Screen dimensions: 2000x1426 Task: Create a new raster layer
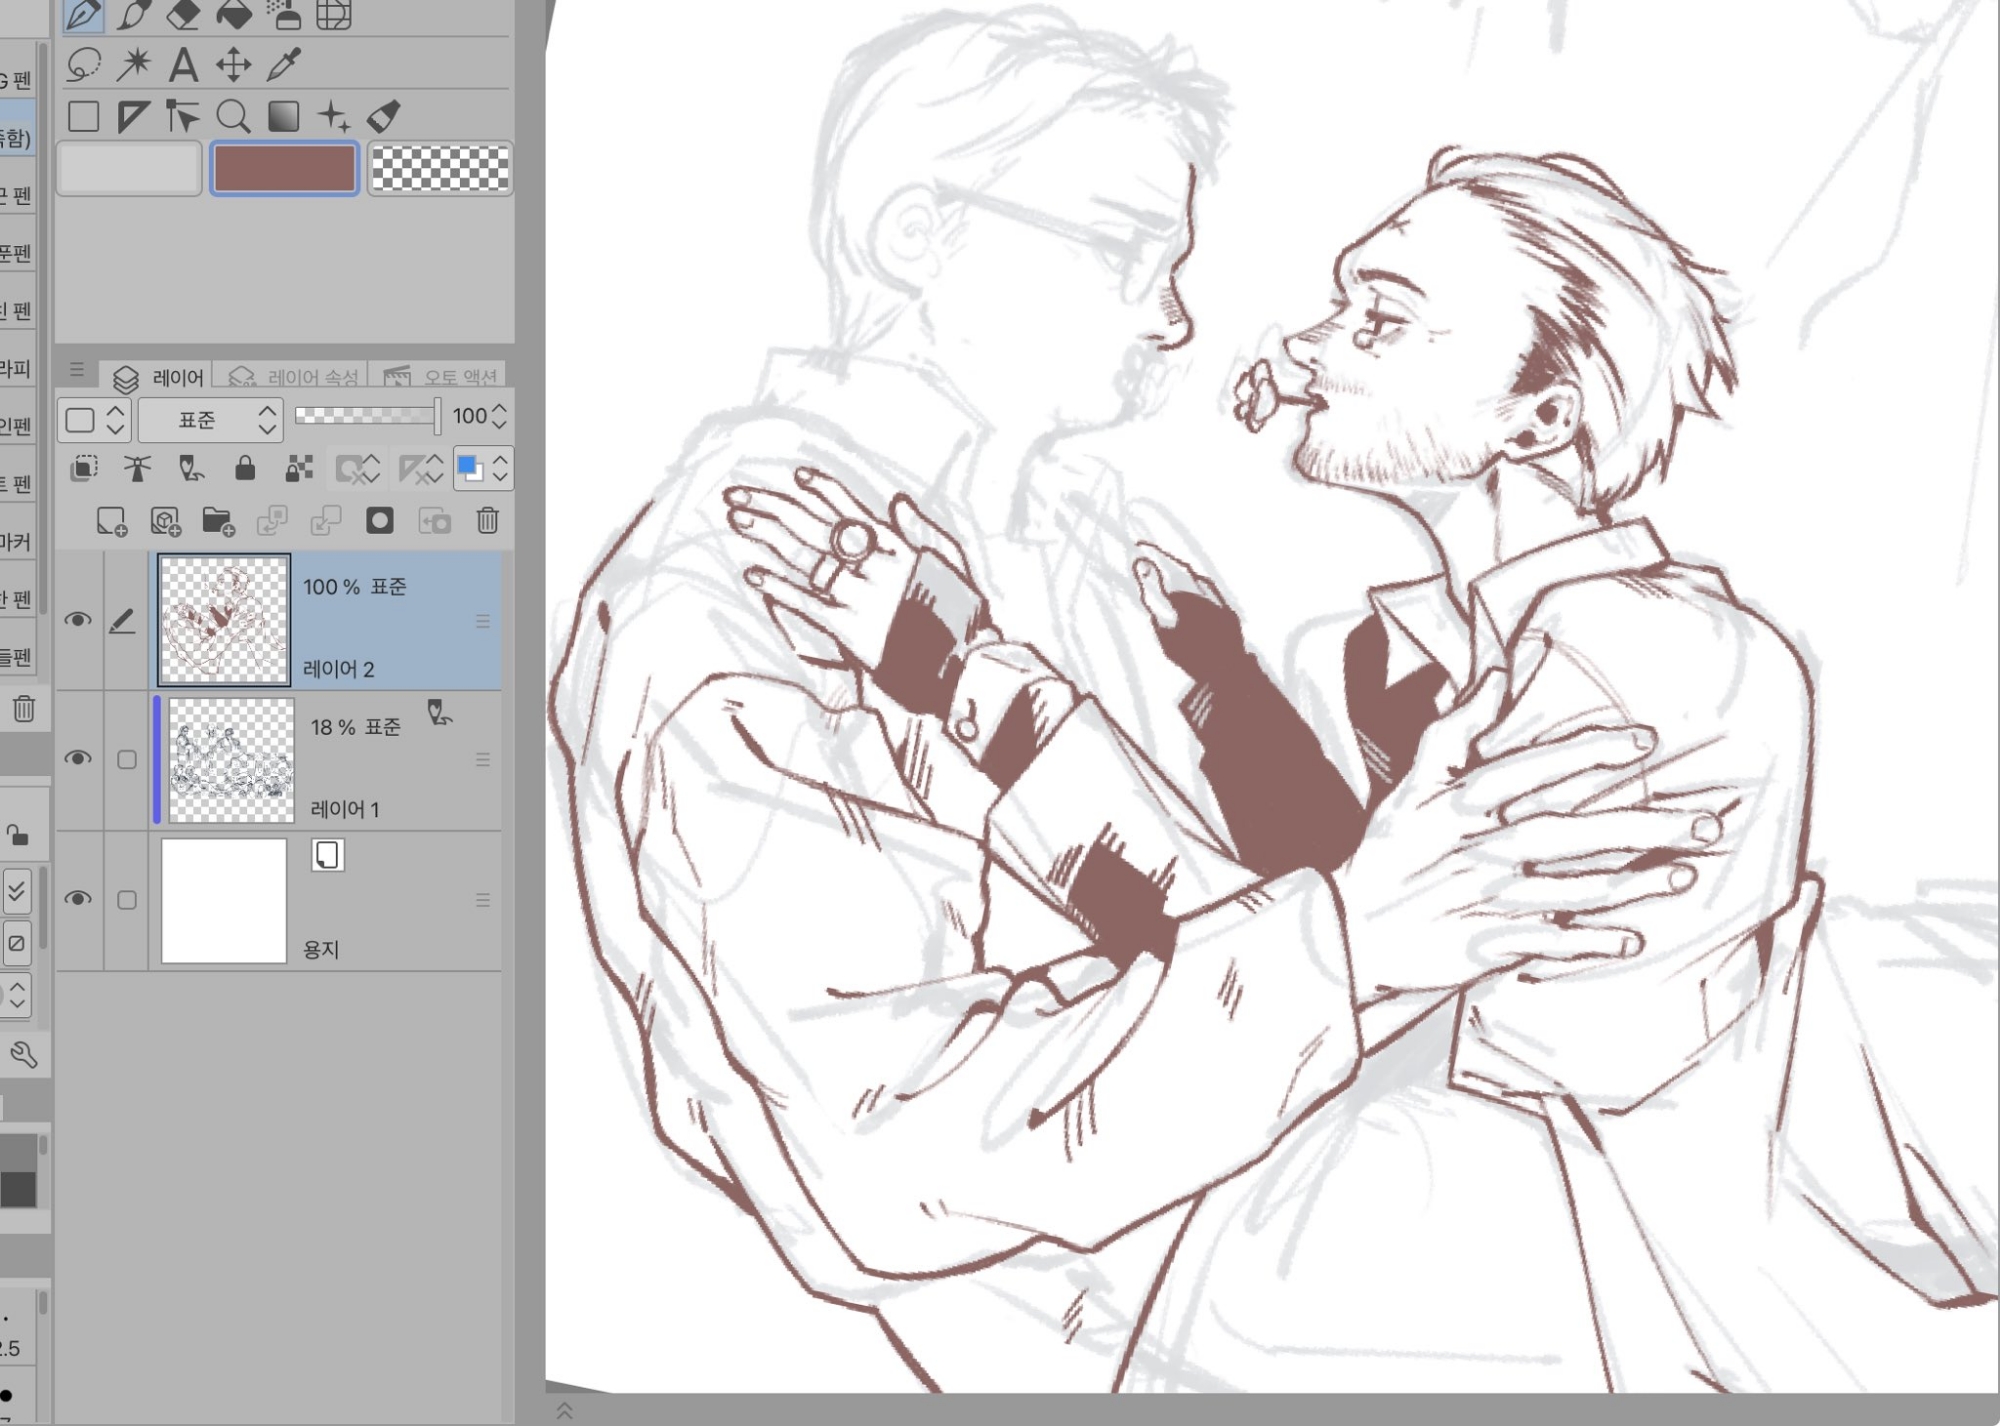click(111, 521)
